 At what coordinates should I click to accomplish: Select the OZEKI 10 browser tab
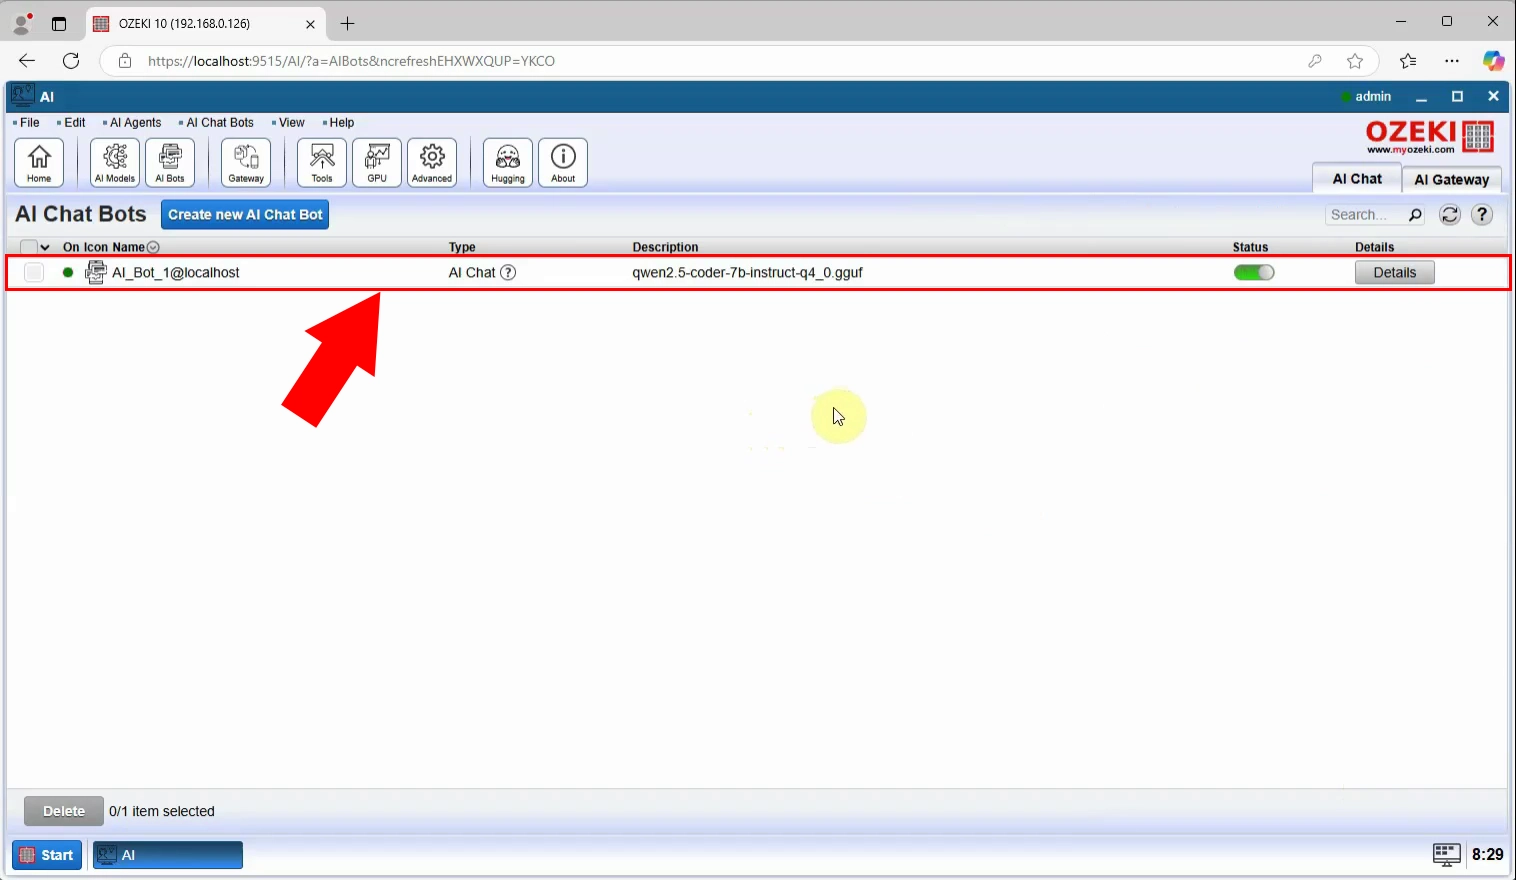tap(205, 23)
